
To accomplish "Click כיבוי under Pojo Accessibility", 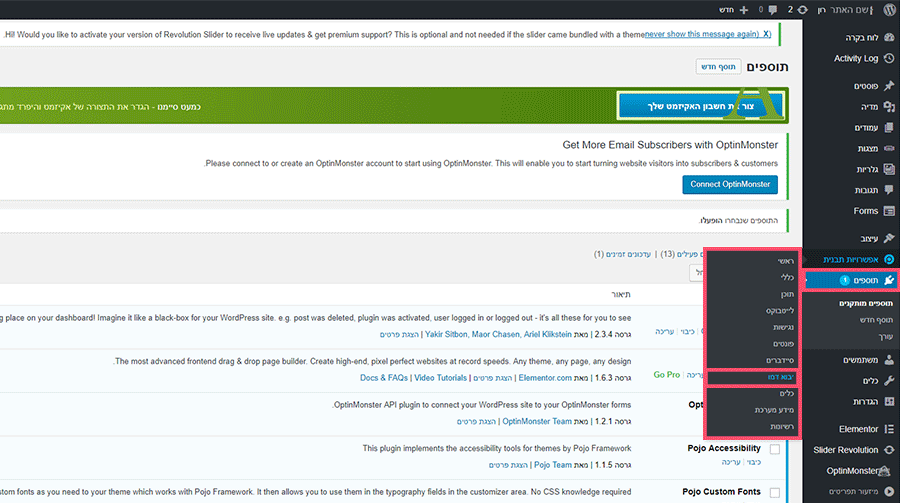I will tap(754, 462).
